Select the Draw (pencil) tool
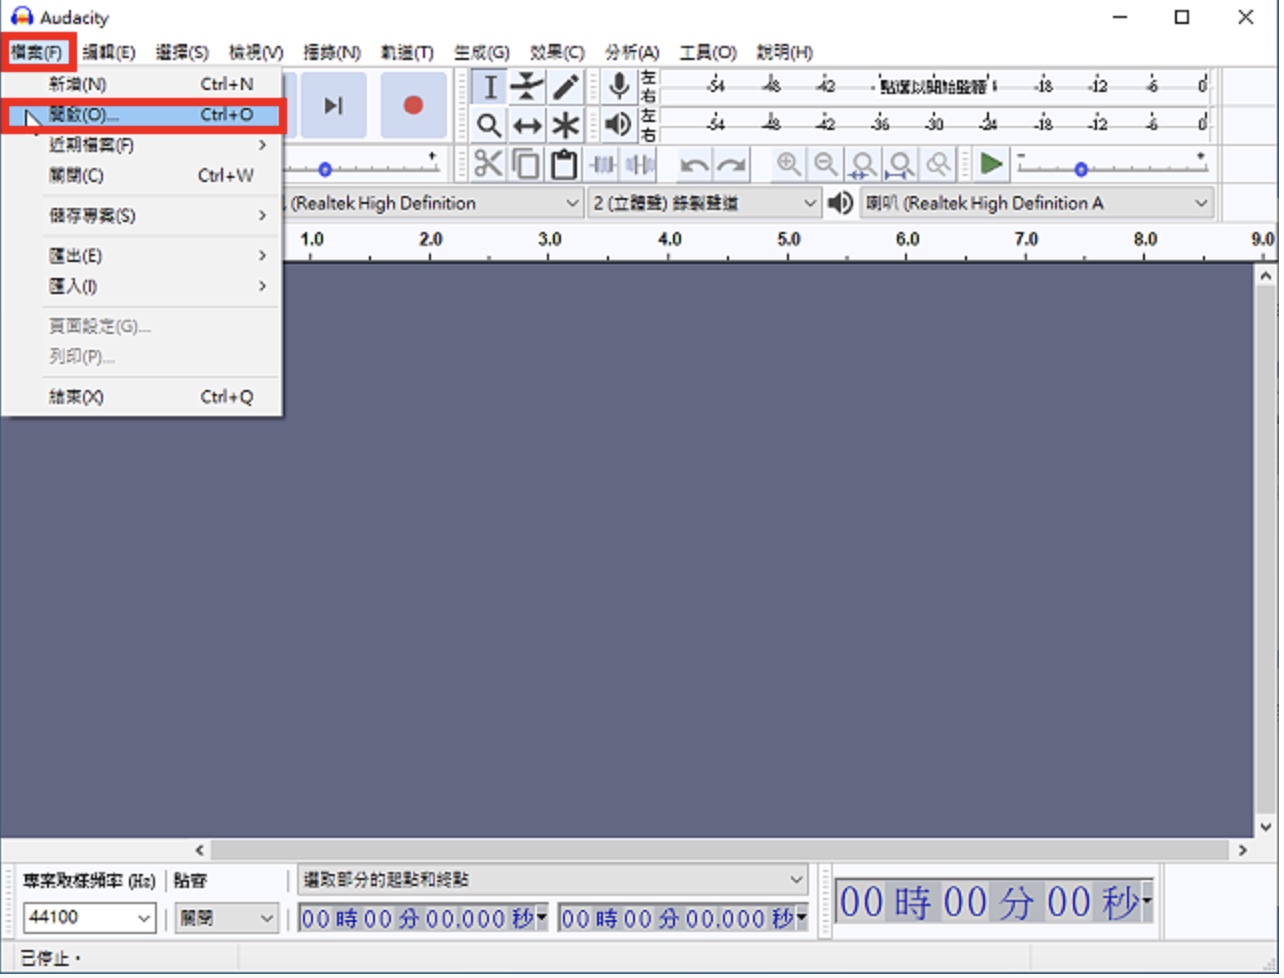 [566, 88]
